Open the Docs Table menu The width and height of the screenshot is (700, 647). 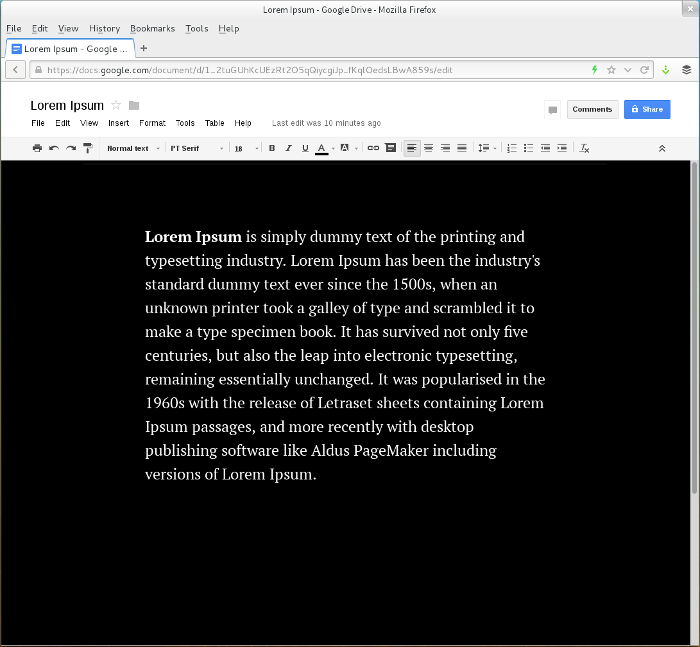click(x=214, y=123)
